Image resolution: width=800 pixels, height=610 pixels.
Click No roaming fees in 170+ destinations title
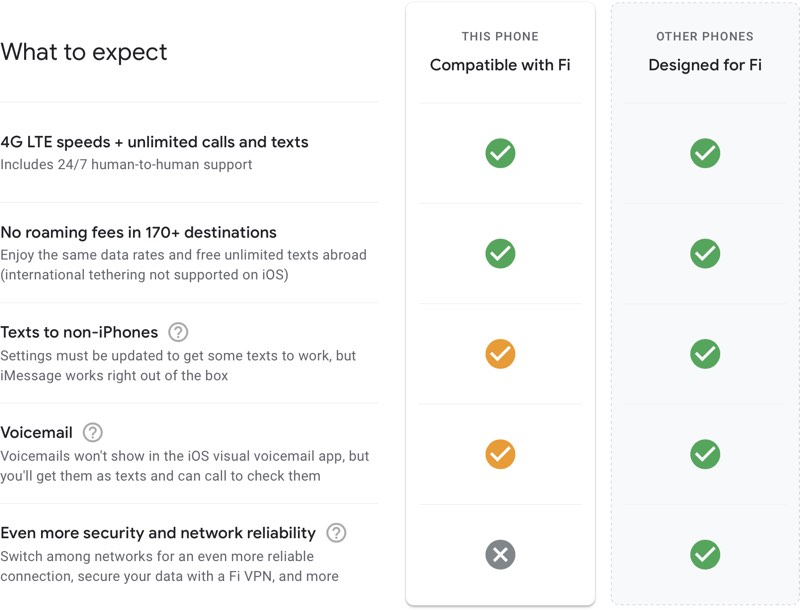(x=138, y=232)
